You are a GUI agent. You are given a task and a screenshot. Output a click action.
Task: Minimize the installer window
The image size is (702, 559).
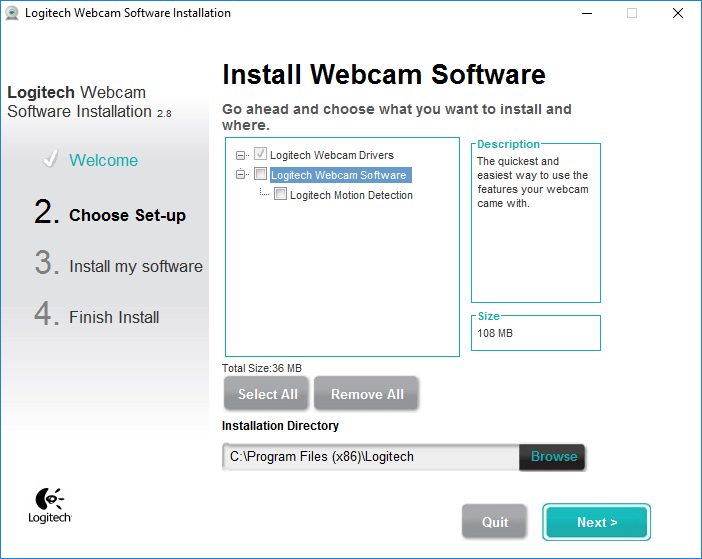tap(587, 13)
